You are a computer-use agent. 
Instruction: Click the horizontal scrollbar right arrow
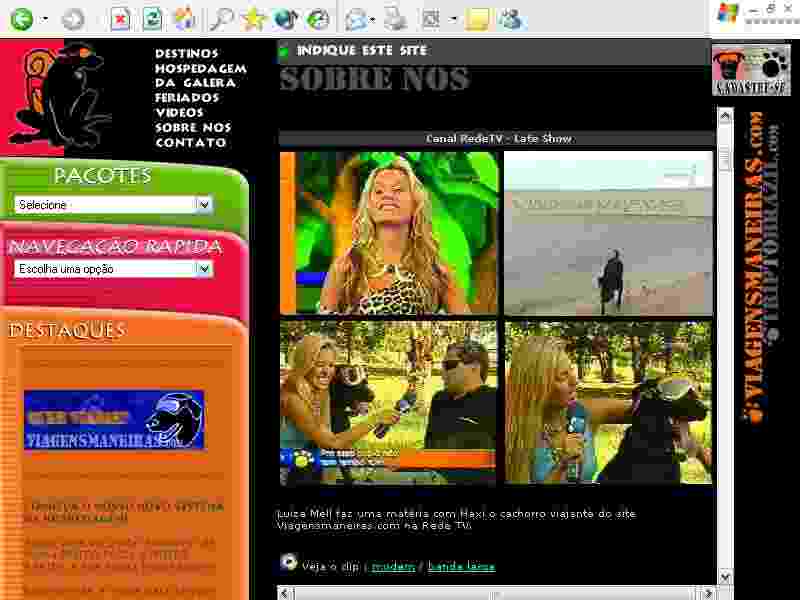(707, 593)
